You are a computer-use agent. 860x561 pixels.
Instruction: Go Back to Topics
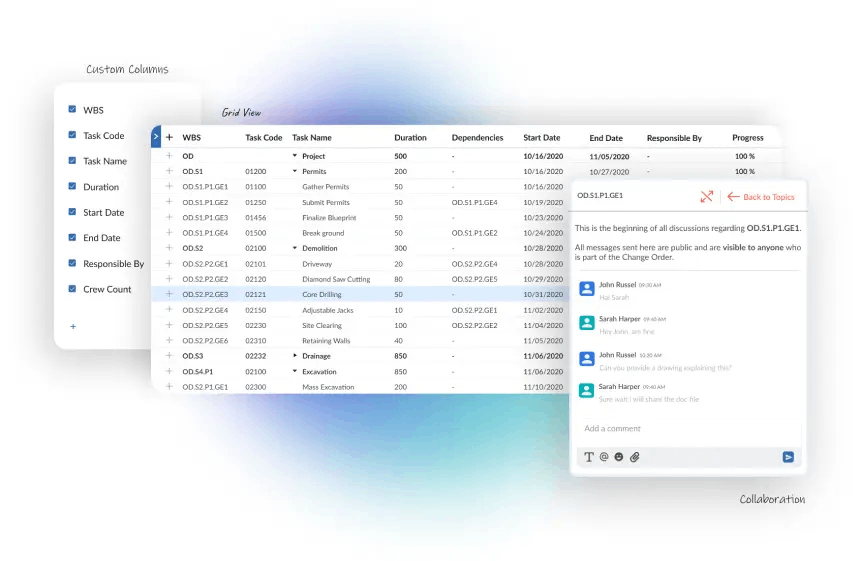tap(761, 197)
